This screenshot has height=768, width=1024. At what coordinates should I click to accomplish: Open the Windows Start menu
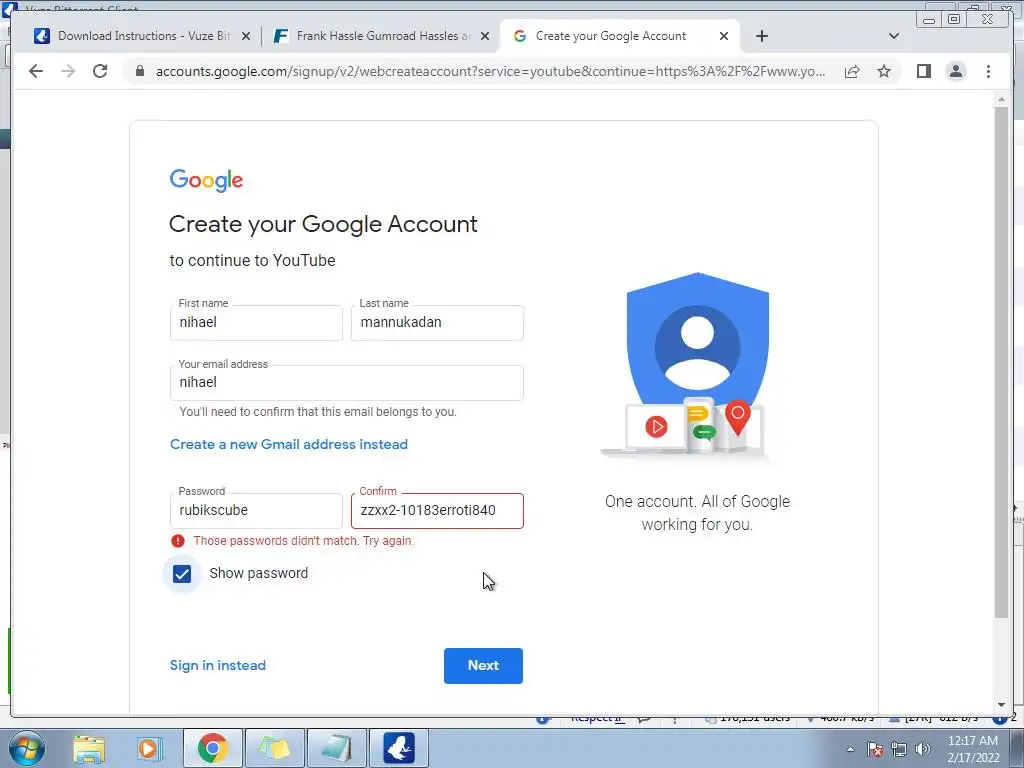coord(26,748)
